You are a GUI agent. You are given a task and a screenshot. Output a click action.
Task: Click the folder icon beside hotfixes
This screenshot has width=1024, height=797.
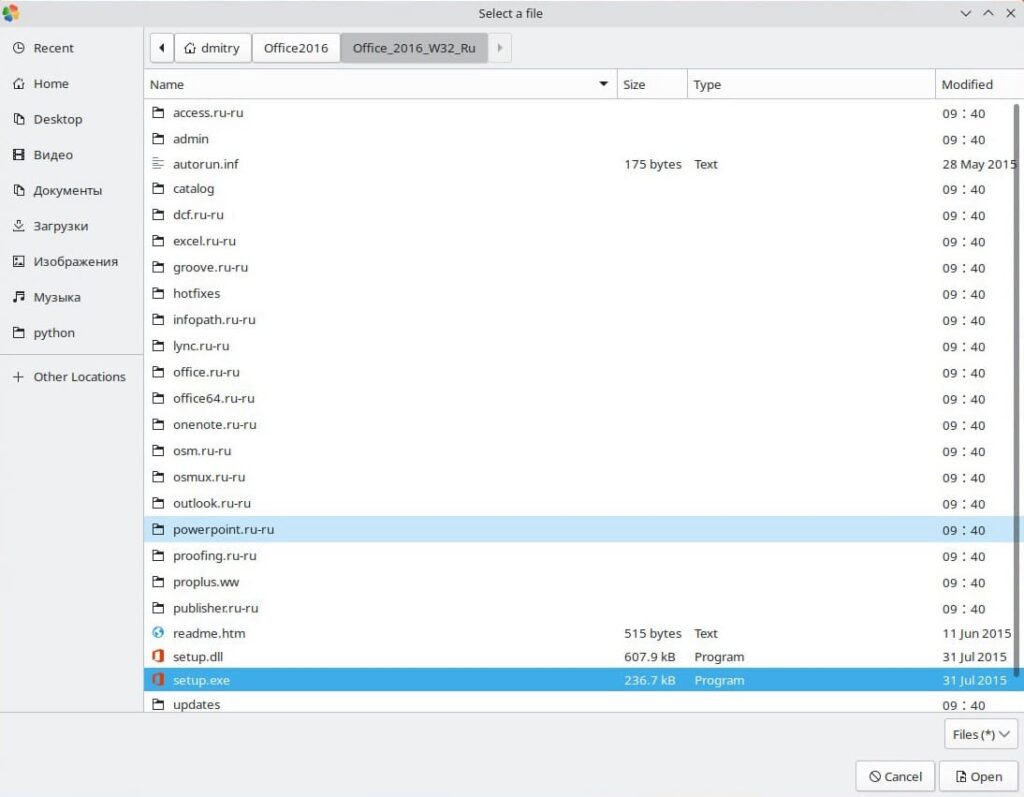(x=157, y=294)
